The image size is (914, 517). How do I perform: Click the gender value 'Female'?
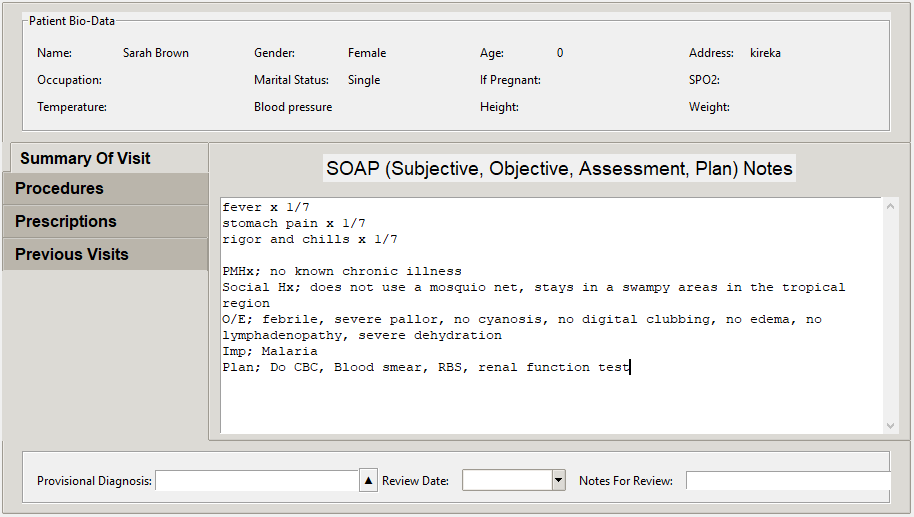pyautogui.click(x=367, y=53)
